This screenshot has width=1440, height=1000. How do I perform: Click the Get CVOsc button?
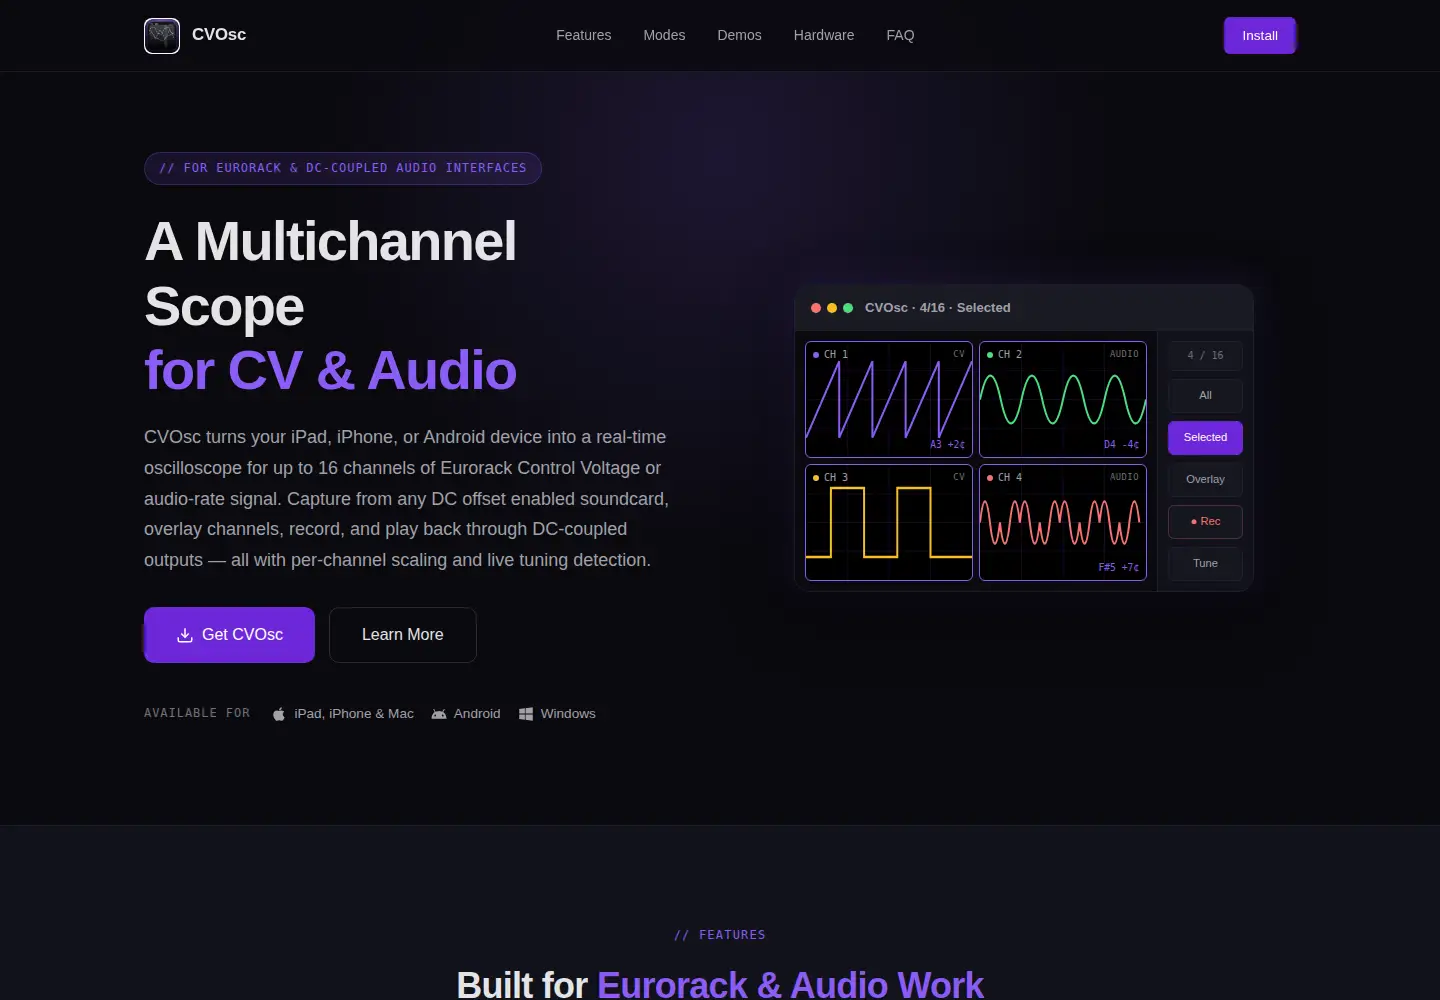229,635
